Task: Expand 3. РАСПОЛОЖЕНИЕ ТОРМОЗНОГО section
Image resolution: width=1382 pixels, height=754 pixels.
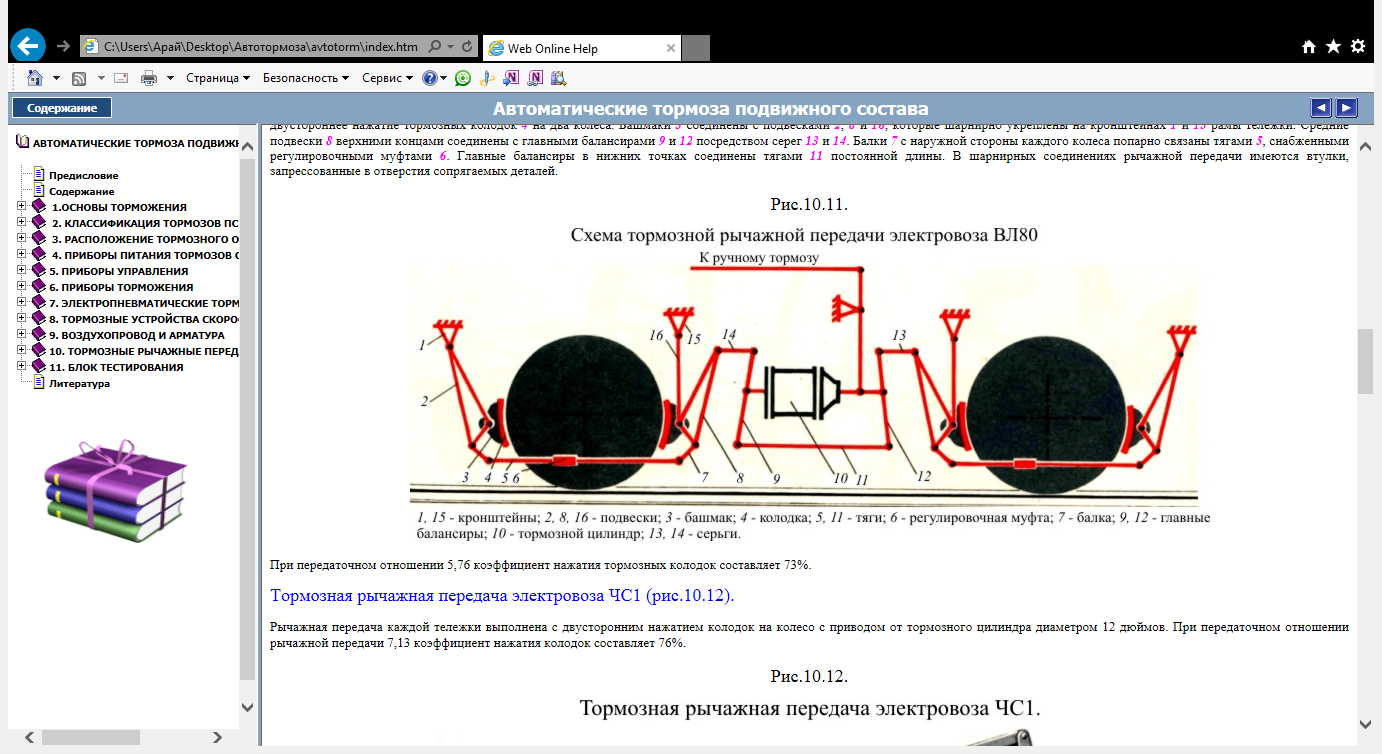Action: (x=22, y=239)
